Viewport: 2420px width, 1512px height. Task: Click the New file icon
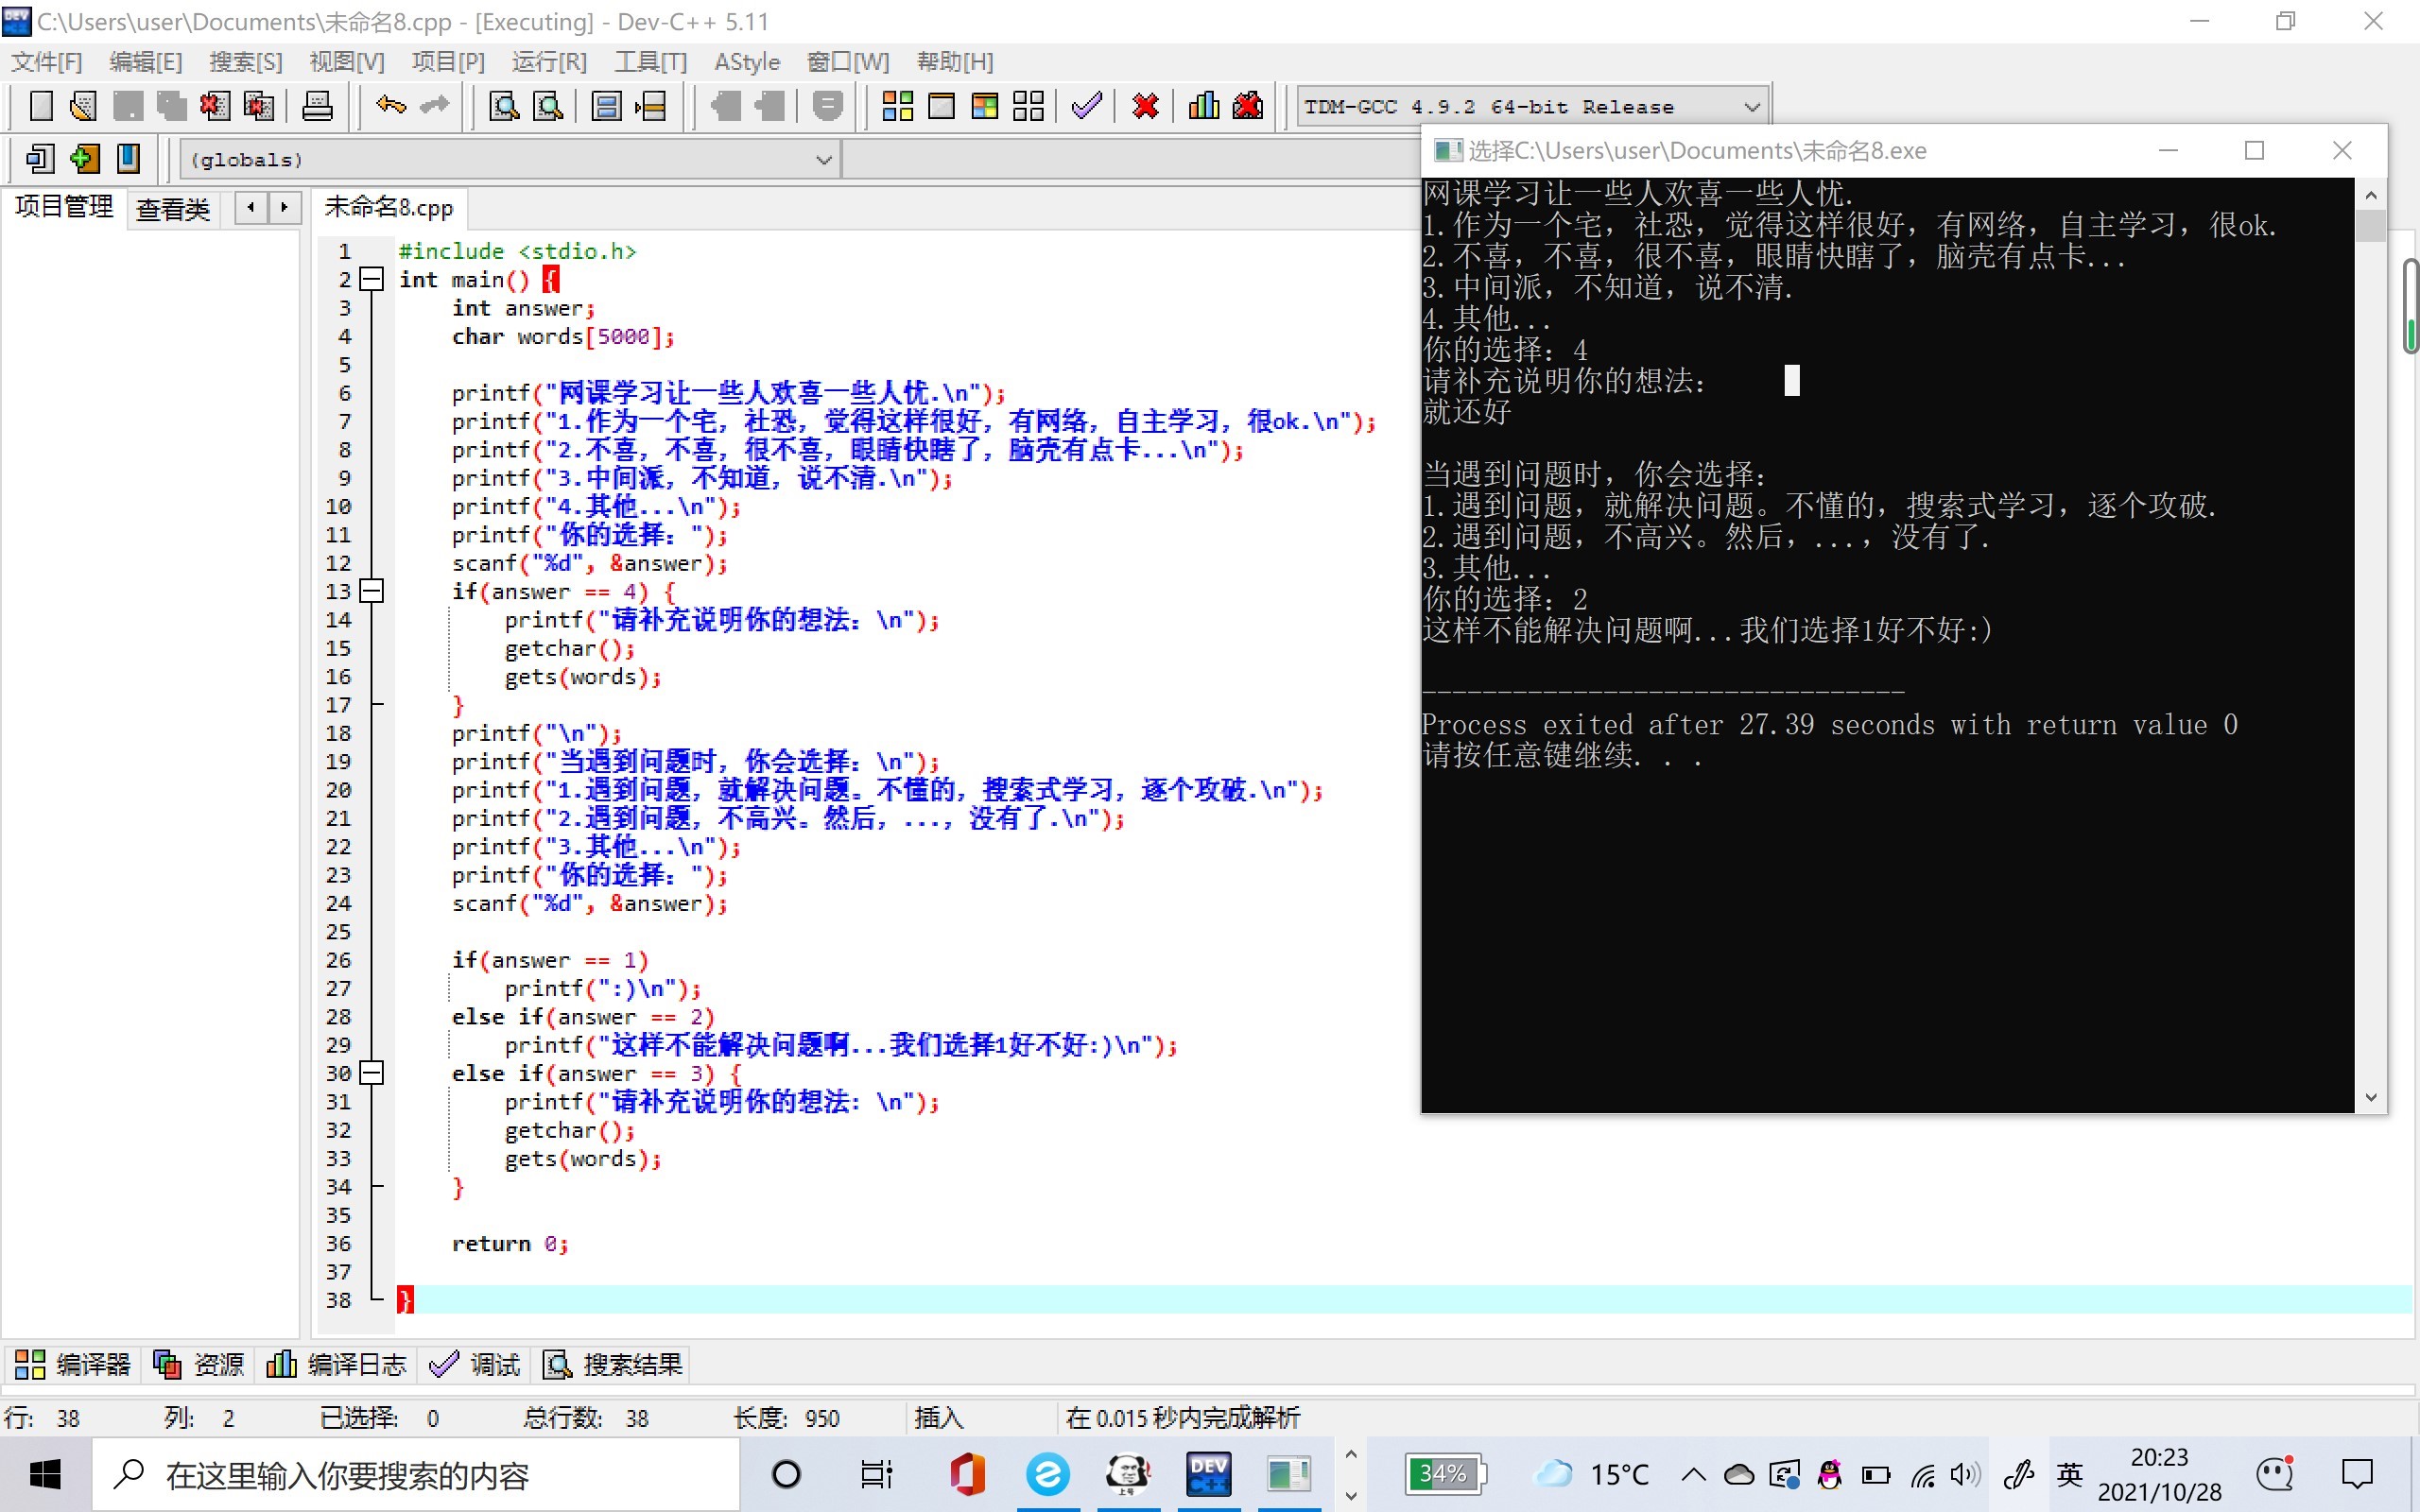coord(41,106)
